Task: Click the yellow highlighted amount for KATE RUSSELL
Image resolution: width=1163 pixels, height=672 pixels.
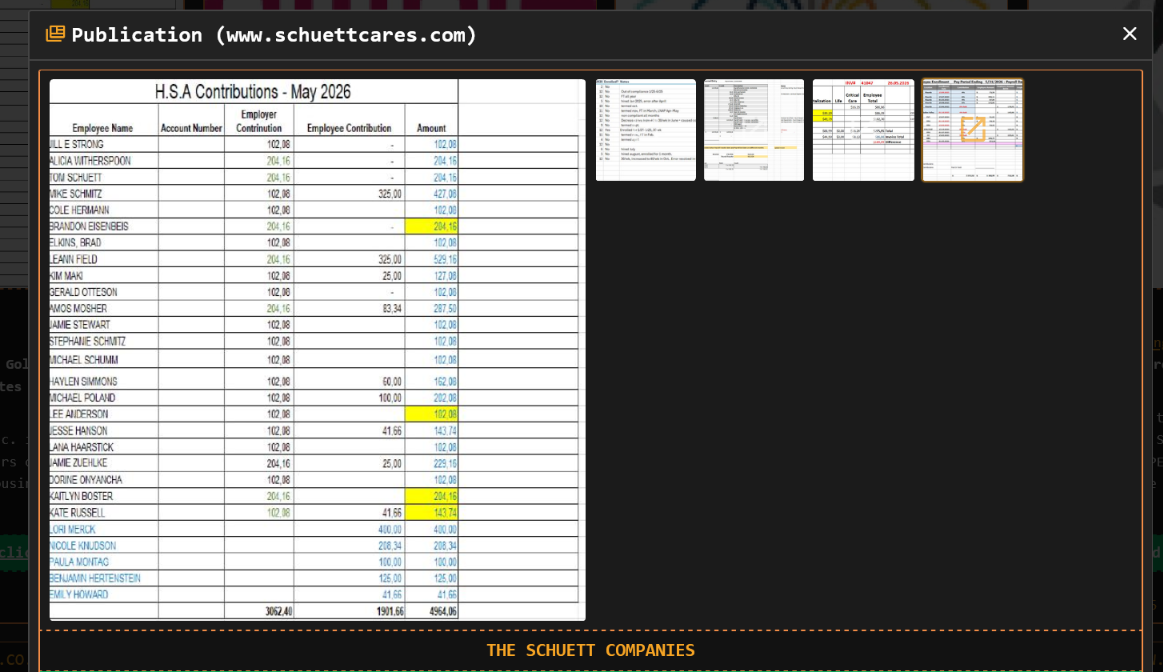Action: (431, 513)
